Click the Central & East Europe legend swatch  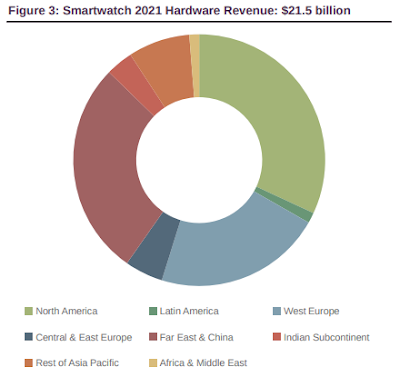(29, 337)
